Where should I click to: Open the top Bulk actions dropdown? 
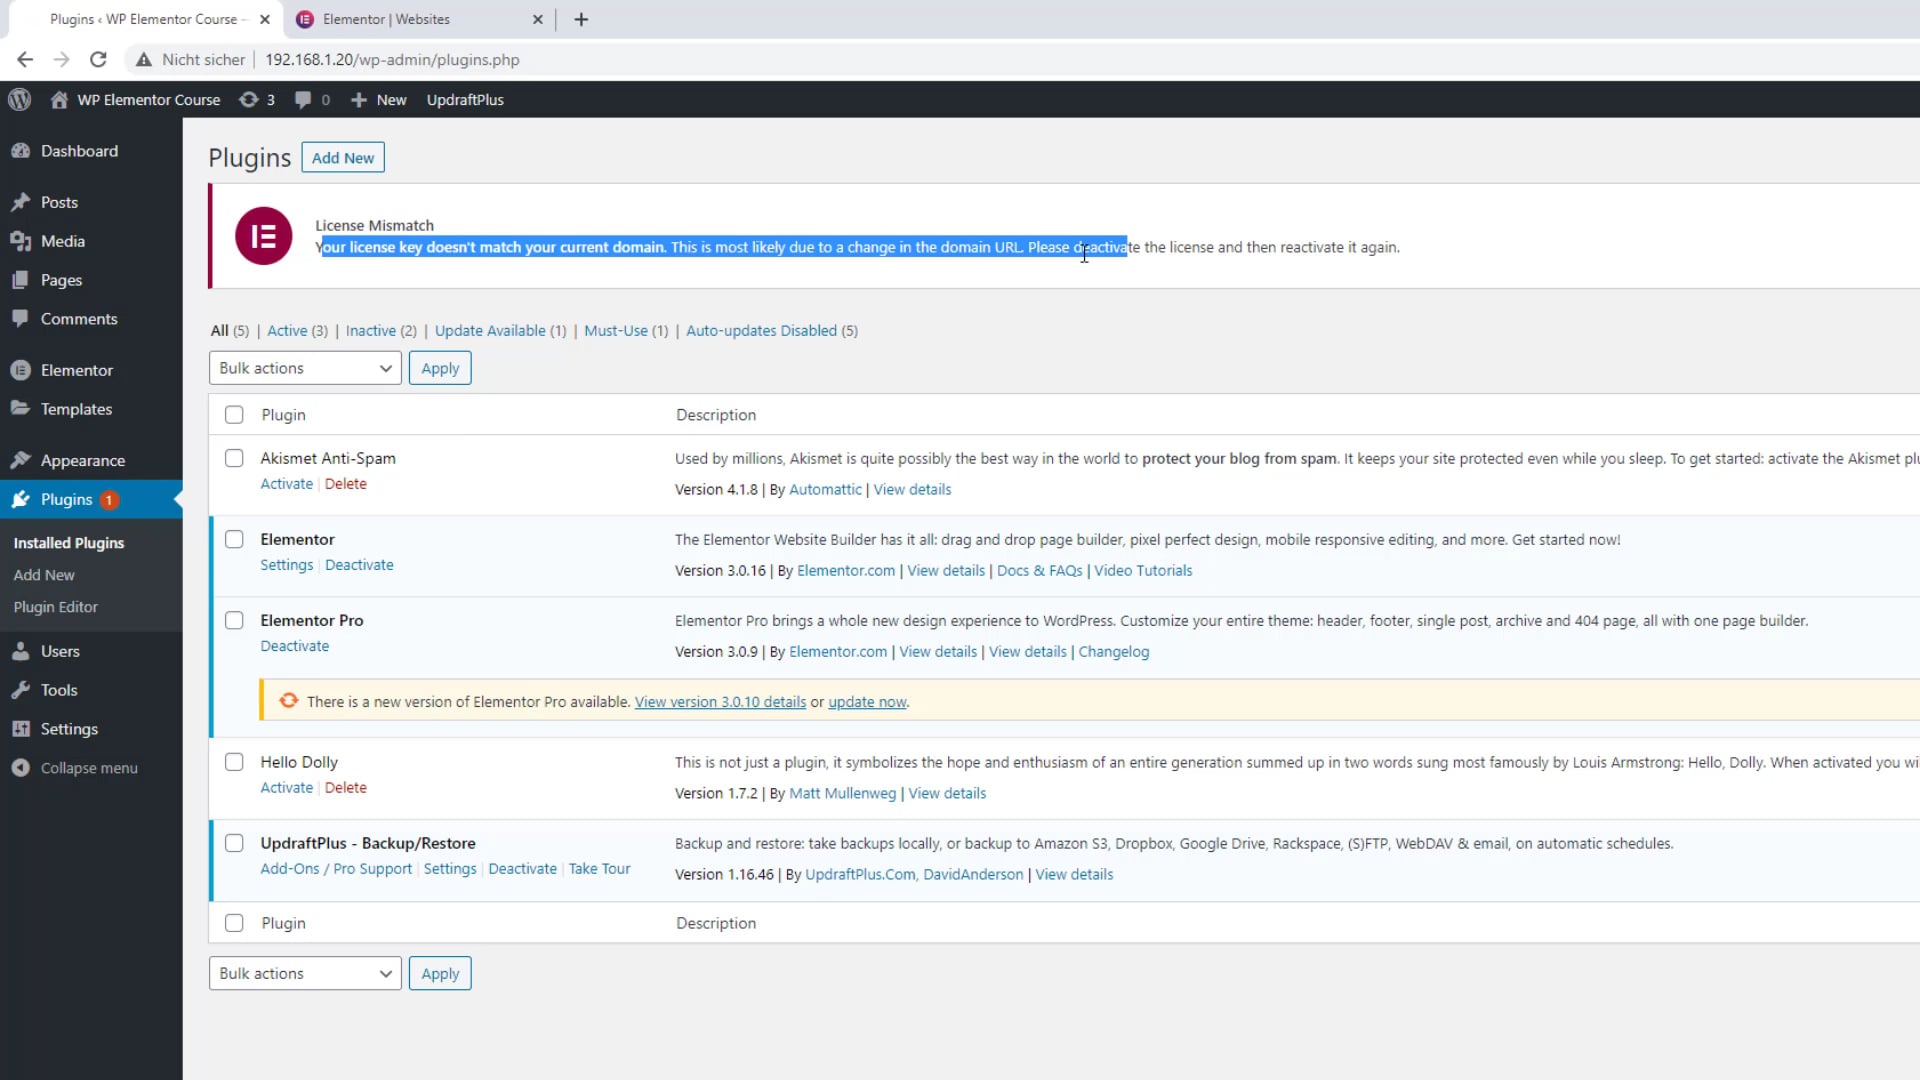(304, 367)
